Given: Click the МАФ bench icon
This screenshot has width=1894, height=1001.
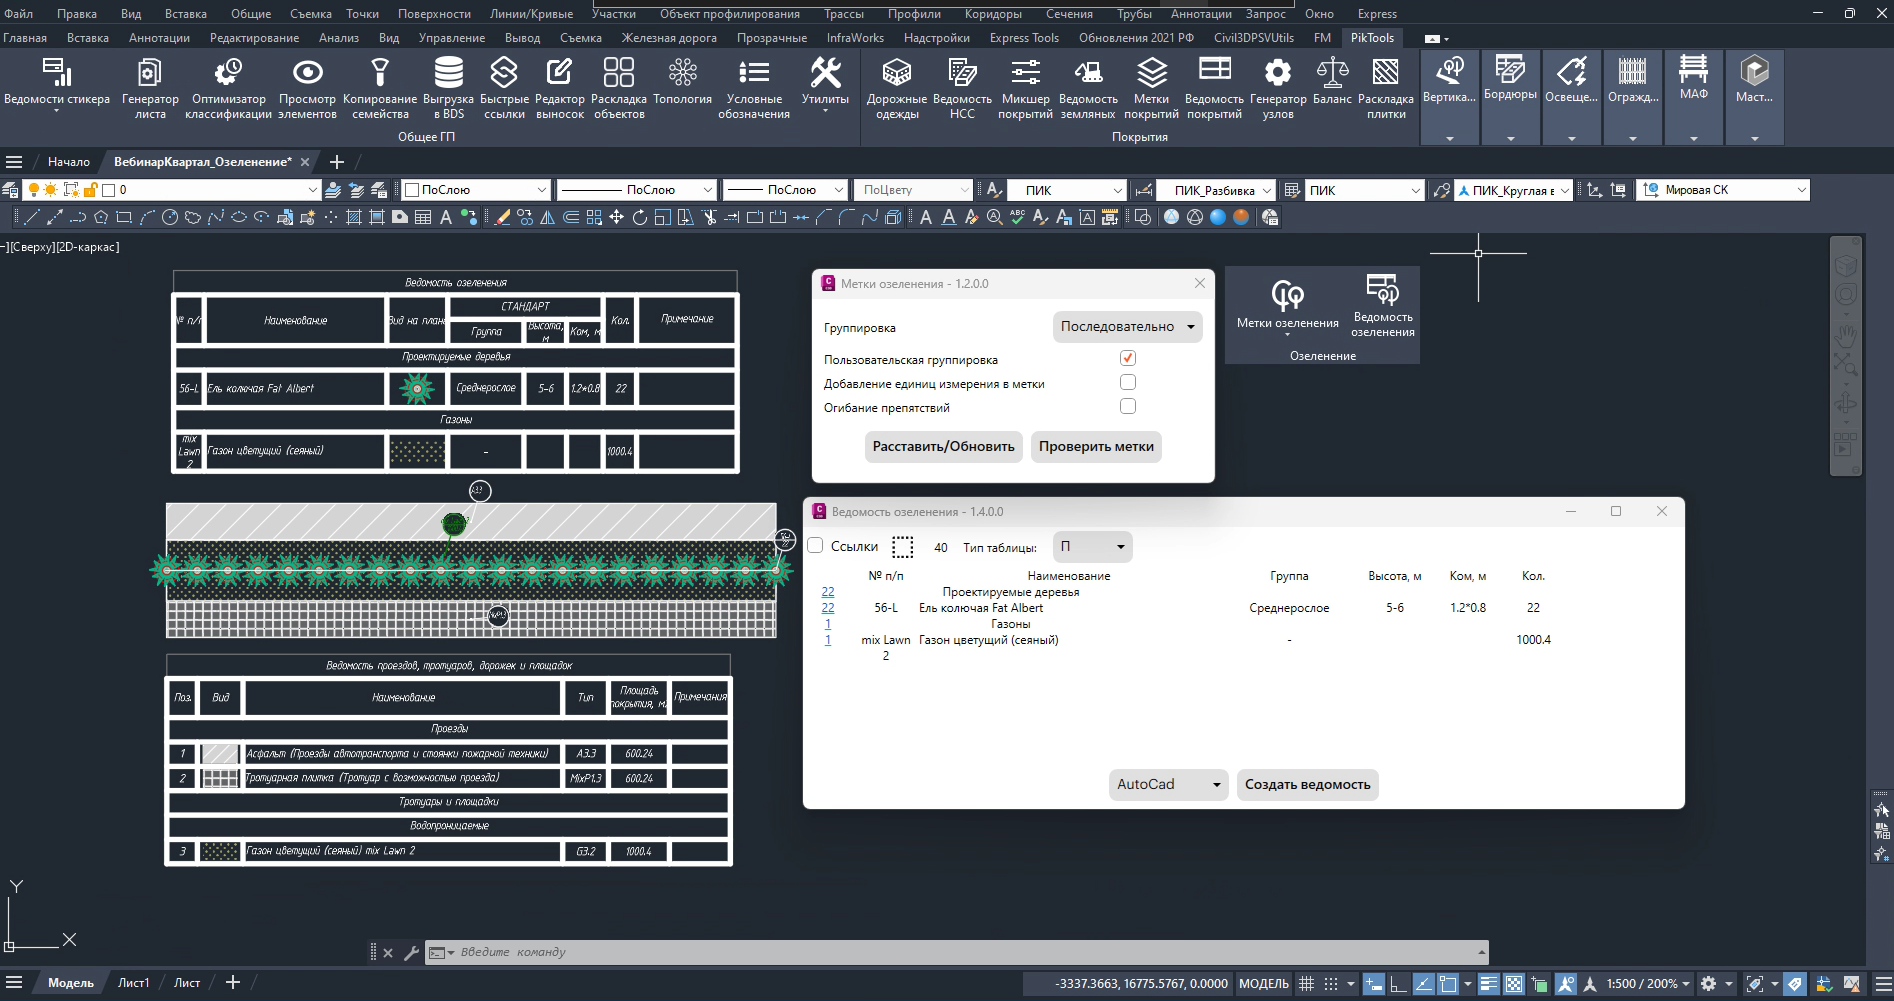Looking at the screenshot, I should (x=1693, y=71).
